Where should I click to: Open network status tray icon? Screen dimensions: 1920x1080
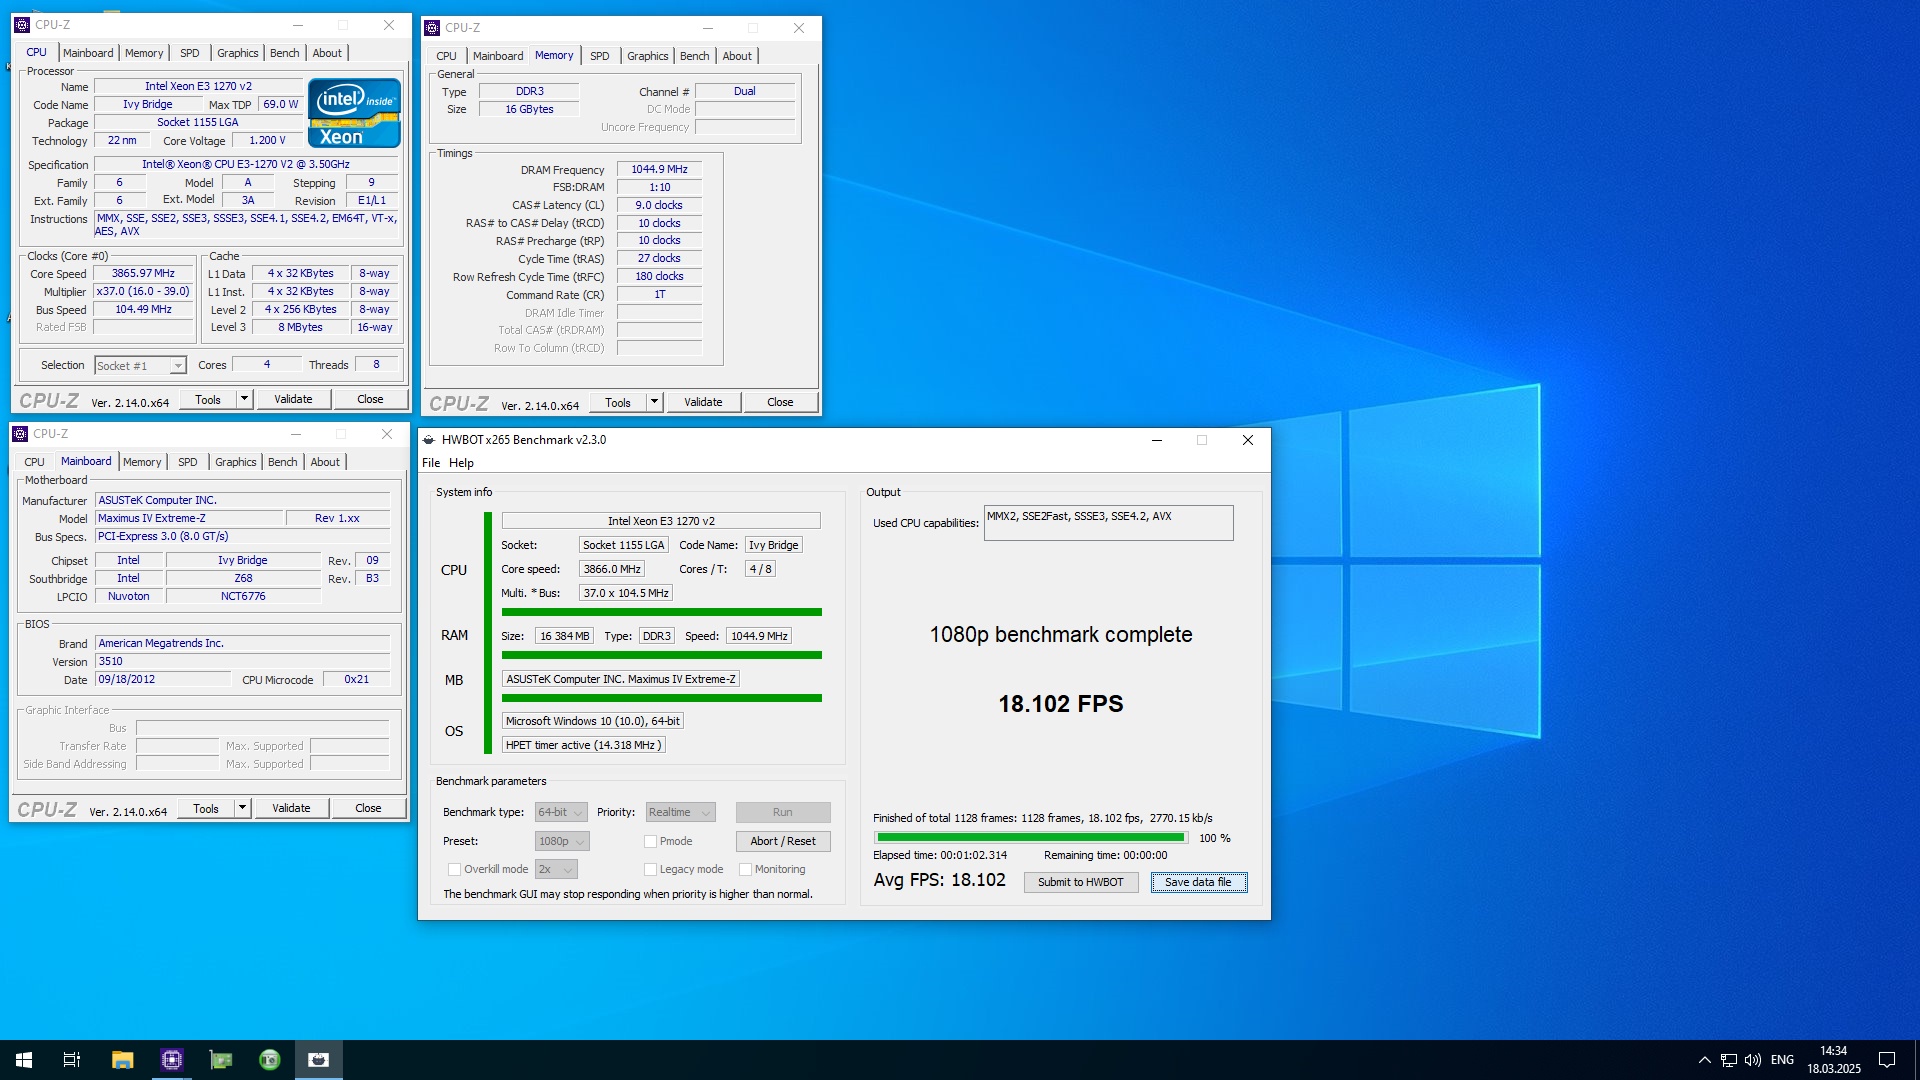(1729, 1060)
